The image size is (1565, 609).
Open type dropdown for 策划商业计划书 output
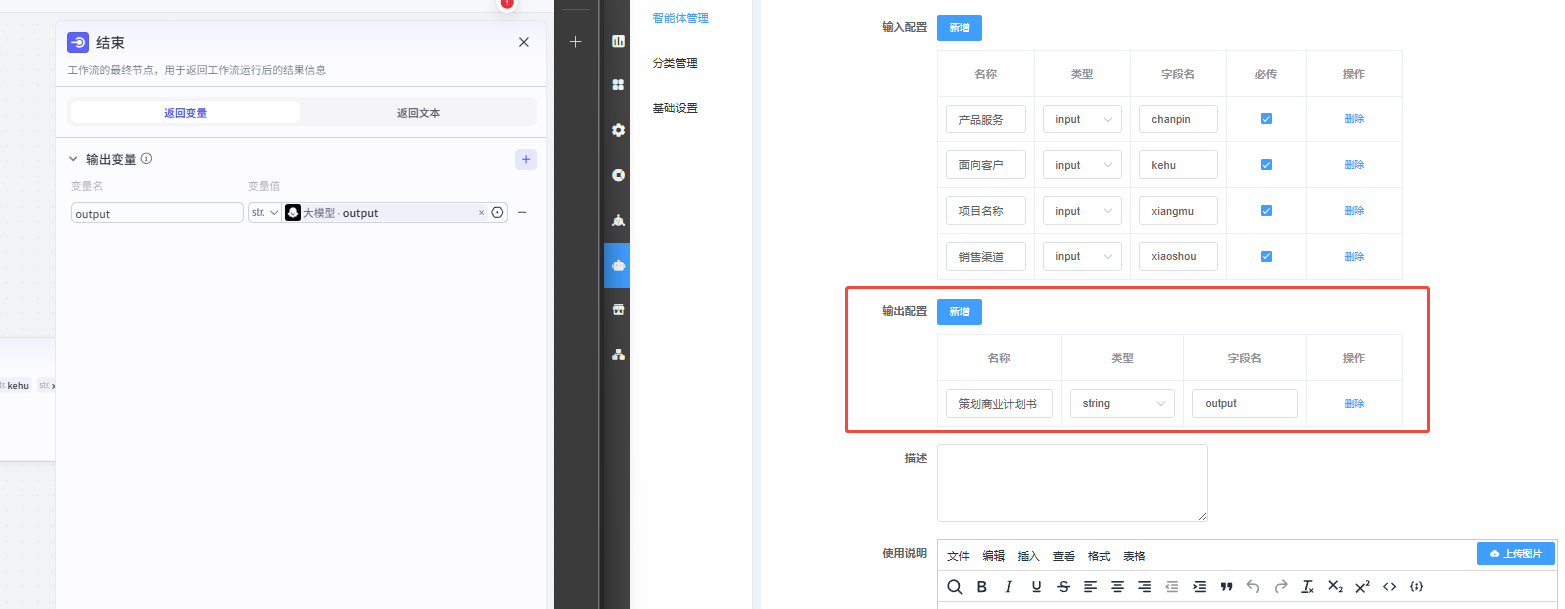tap(1121, 404)
